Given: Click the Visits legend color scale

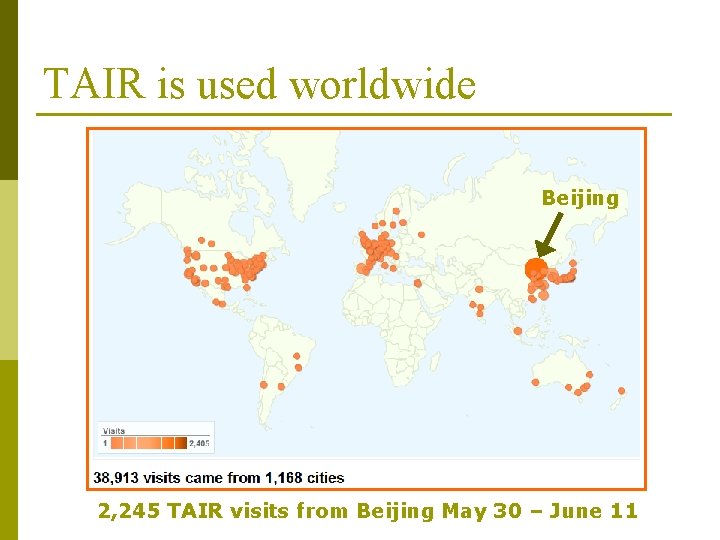Looking at the screenshot, I should (x=149, y=443).
